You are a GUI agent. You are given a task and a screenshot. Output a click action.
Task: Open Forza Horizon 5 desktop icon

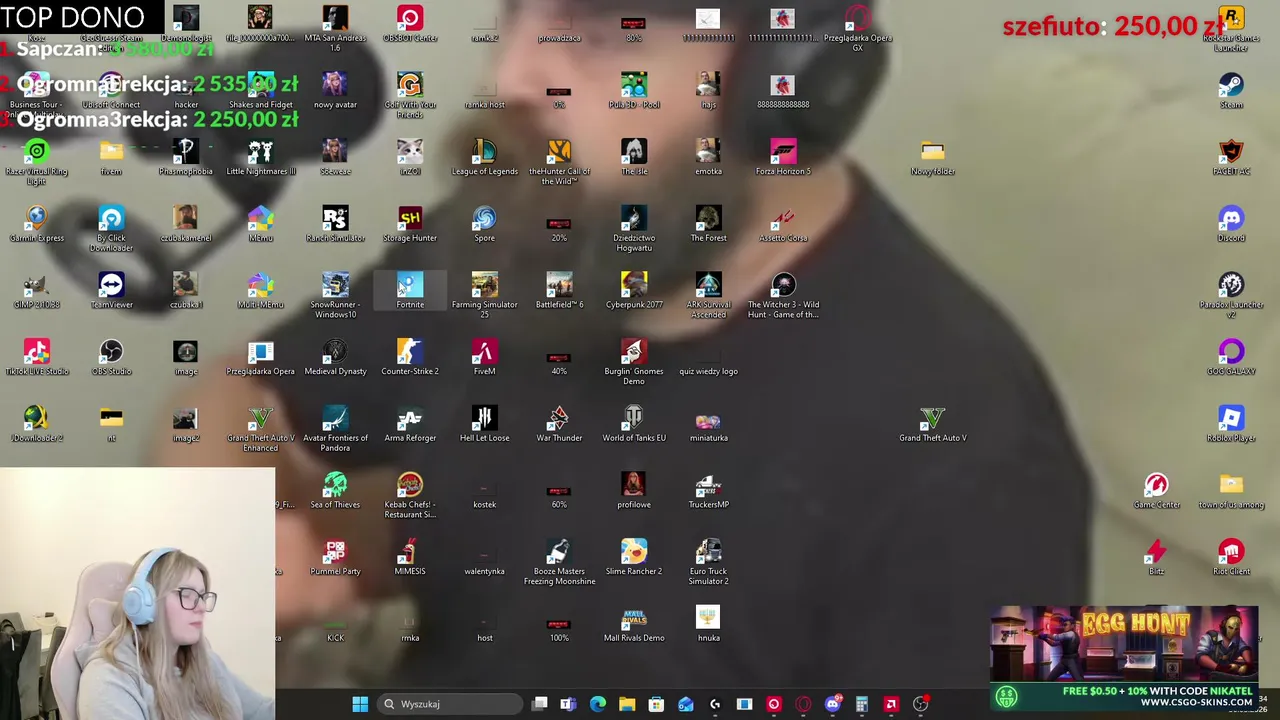tap(783, 156)
